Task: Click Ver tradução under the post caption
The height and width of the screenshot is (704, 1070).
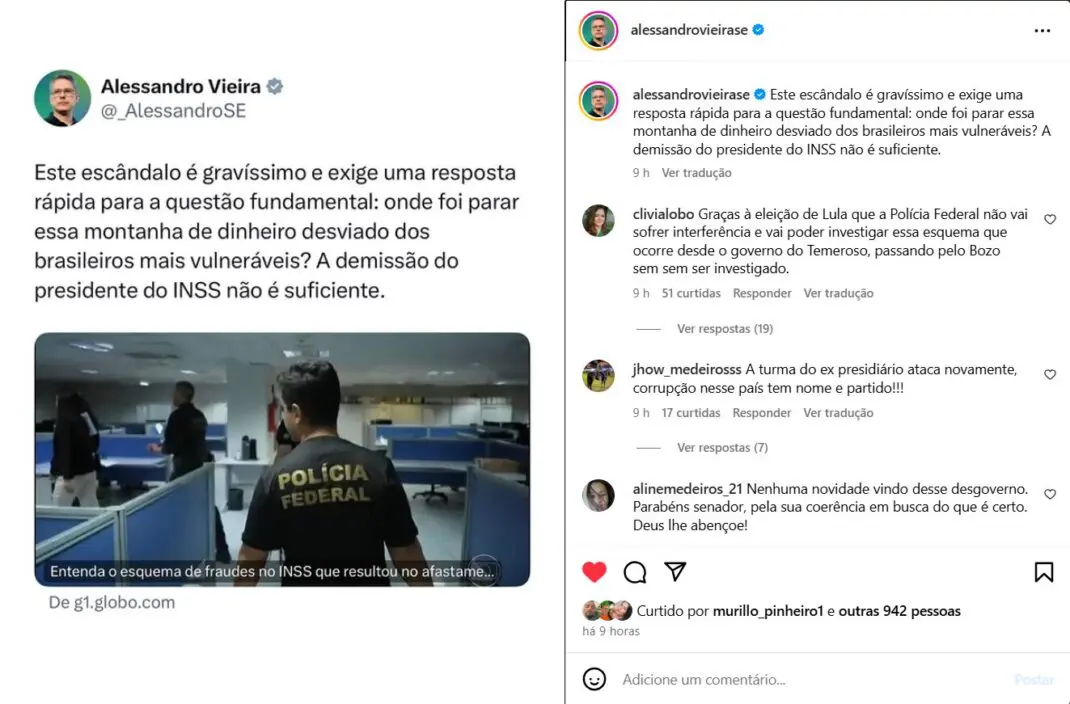Action: click(x=696, y=173)
